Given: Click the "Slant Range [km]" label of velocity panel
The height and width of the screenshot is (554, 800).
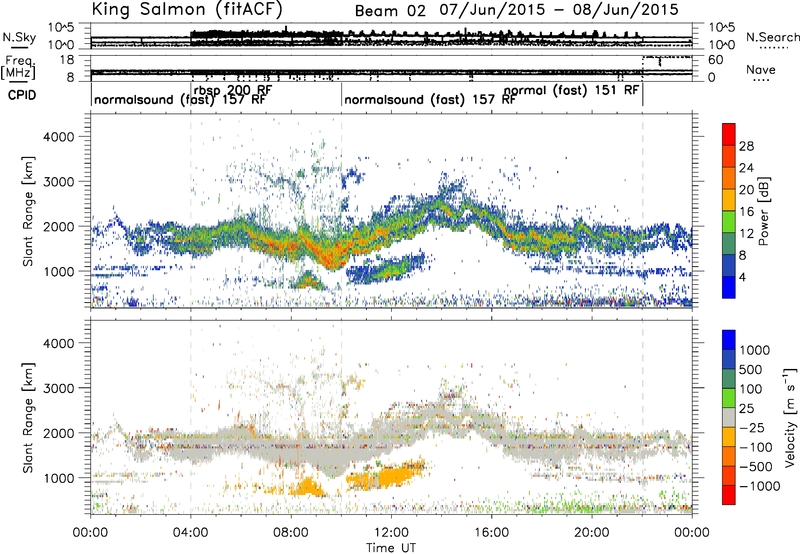Looking at the screenshot, I should (x=28, y=418).
